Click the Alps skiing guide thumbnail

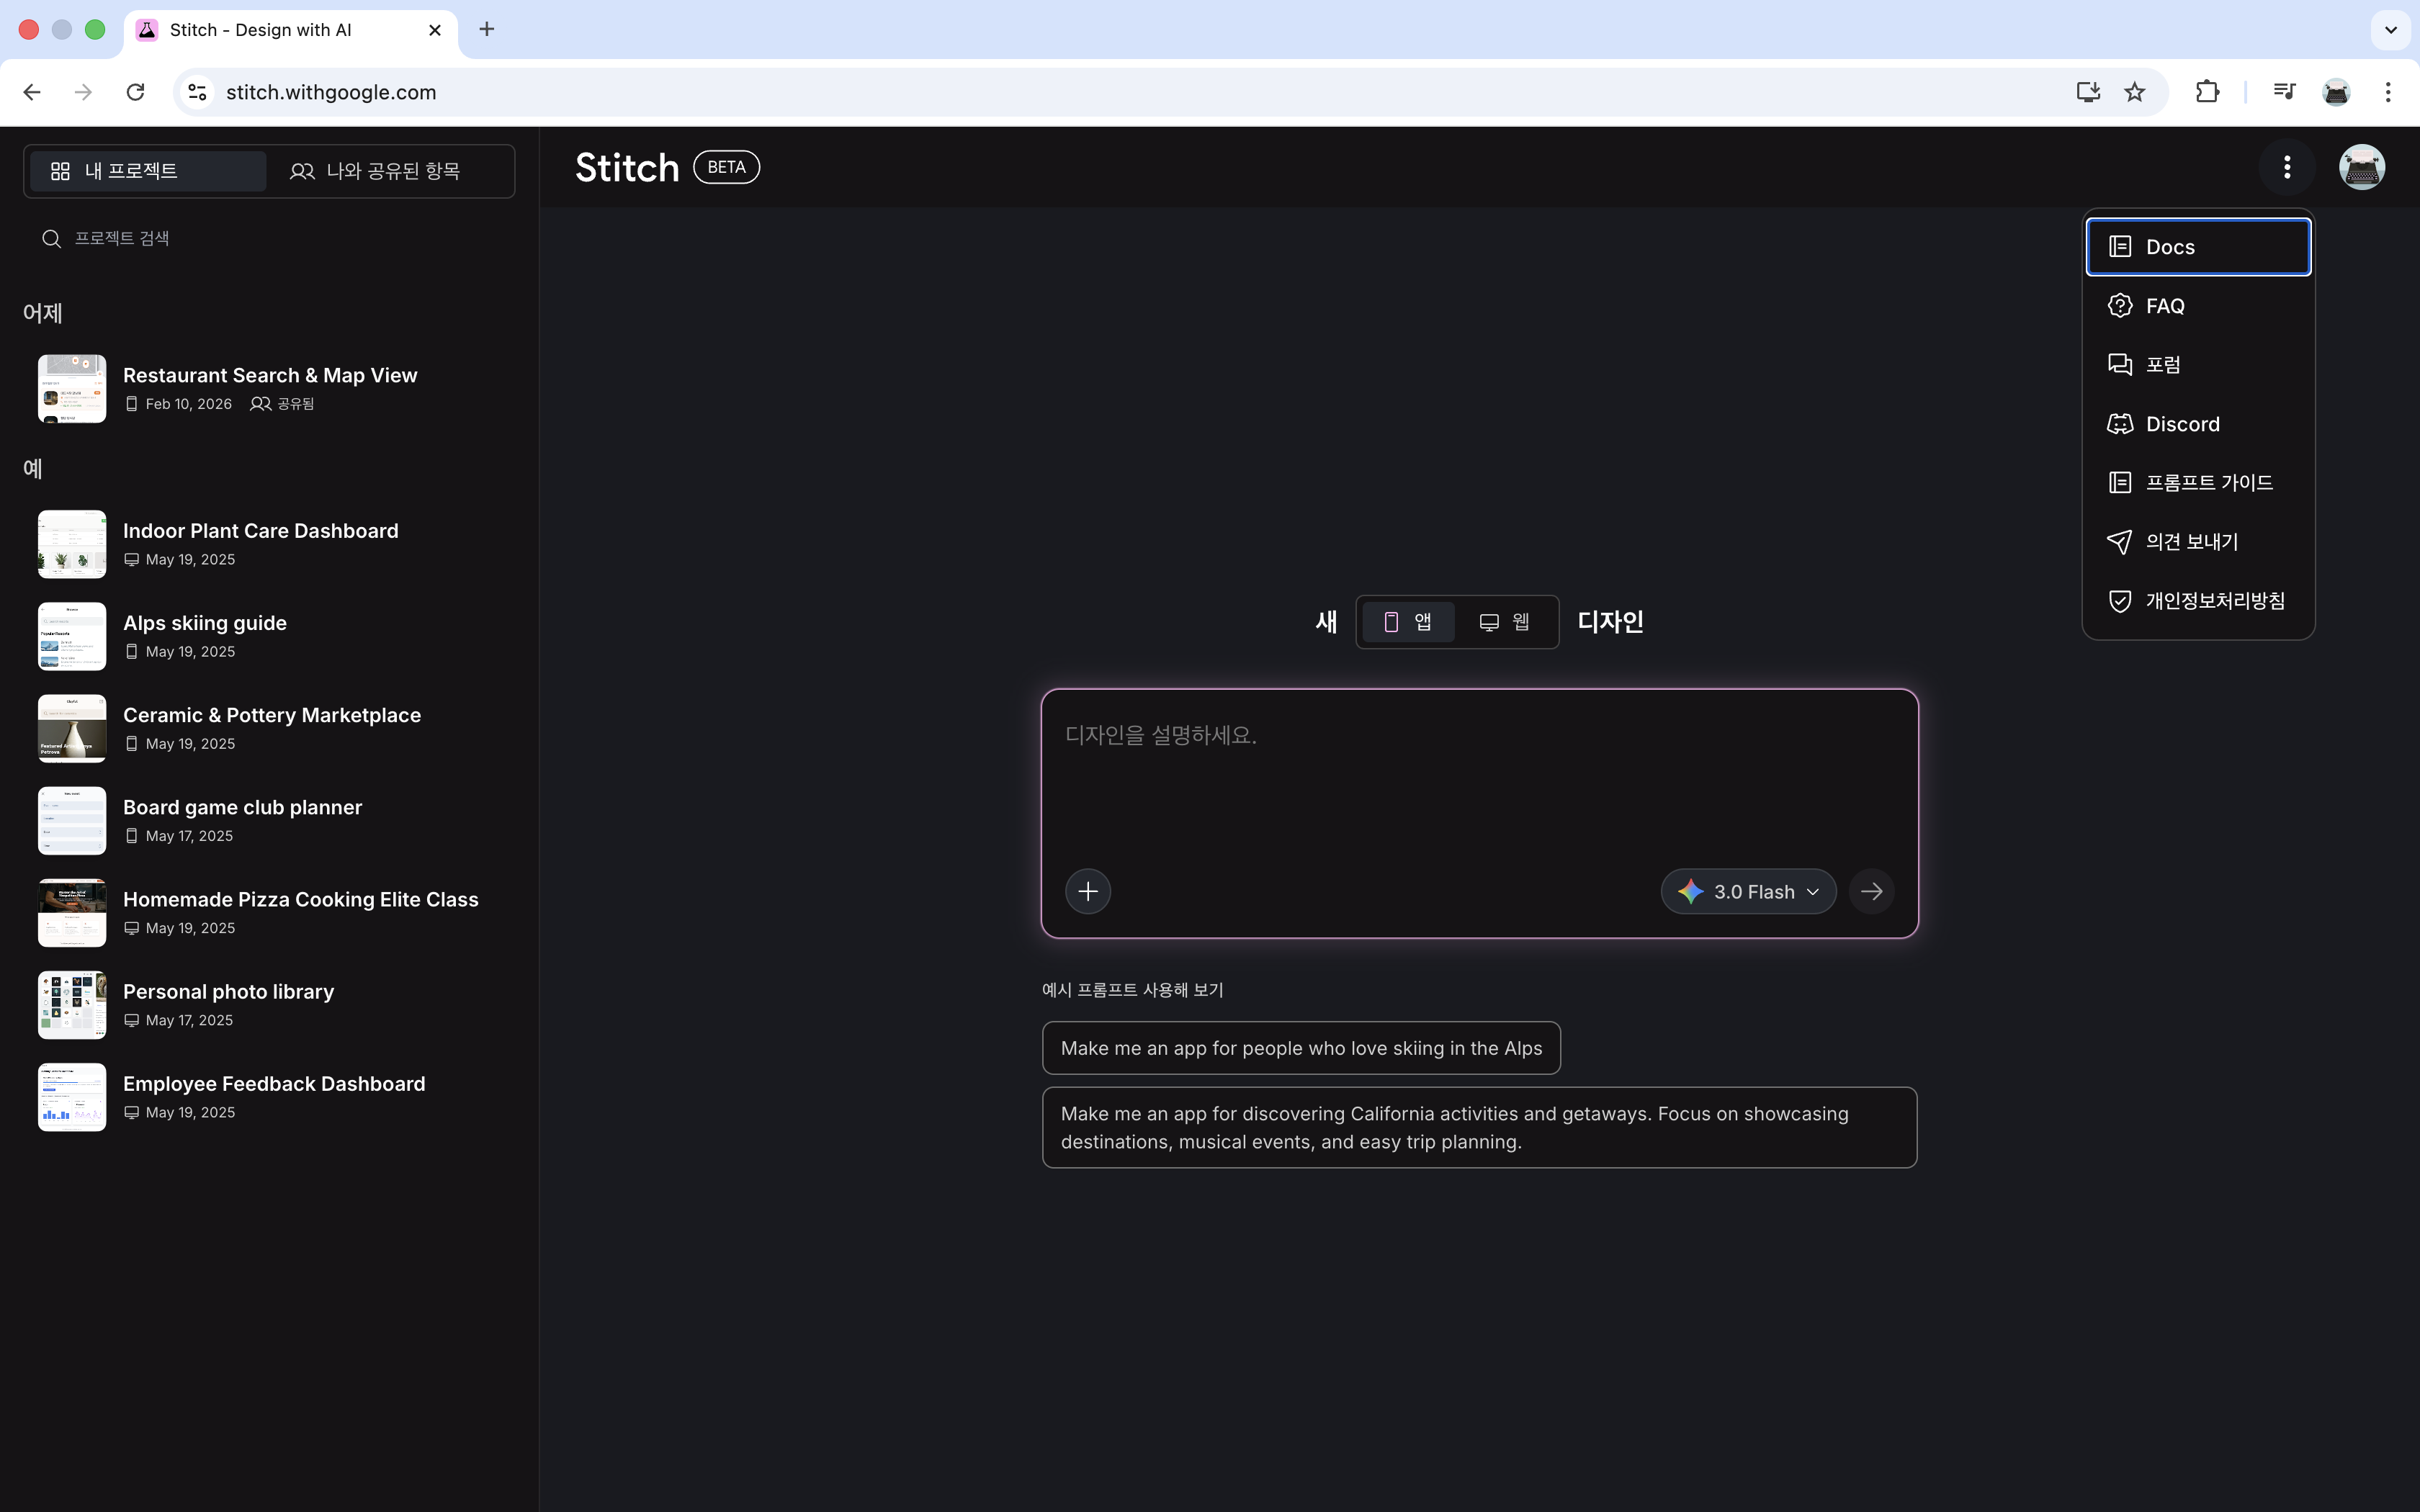point(72,636)
